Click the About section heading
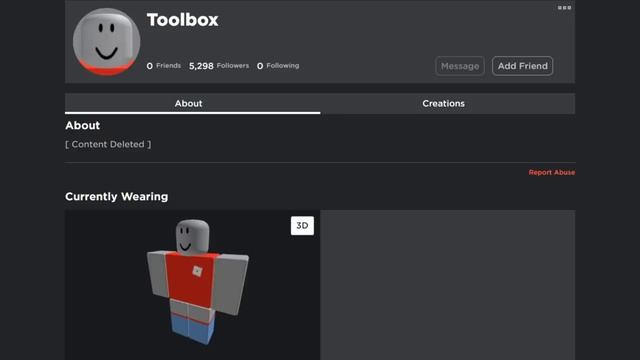 pyautogui.click(x=82, y=125)
